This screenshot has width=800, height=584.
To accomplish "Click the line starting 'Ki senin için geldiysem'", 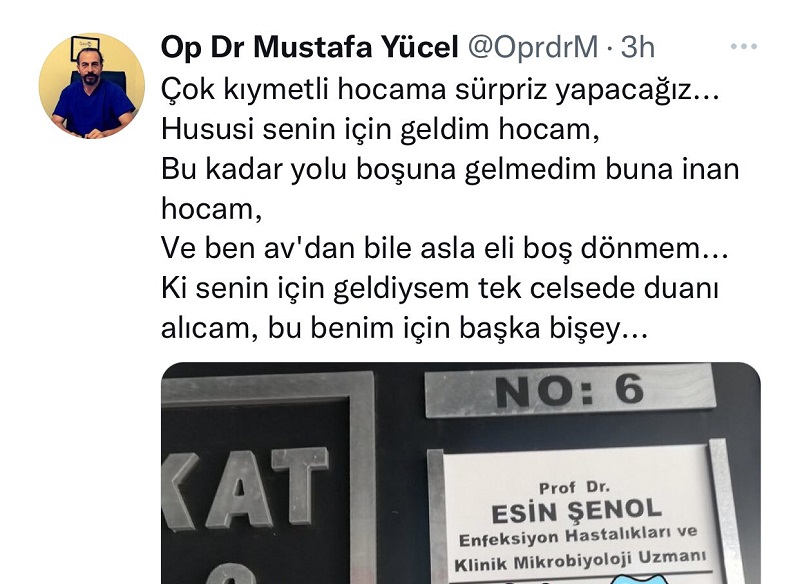I will [x=440, y=288].
